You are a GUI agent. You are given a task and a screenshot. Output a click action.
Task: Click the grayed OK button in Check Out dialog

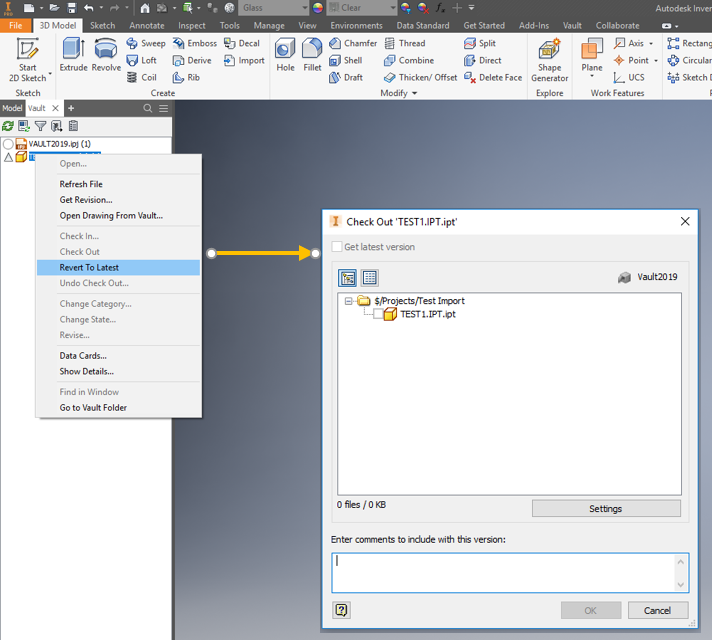coord(591,610)
